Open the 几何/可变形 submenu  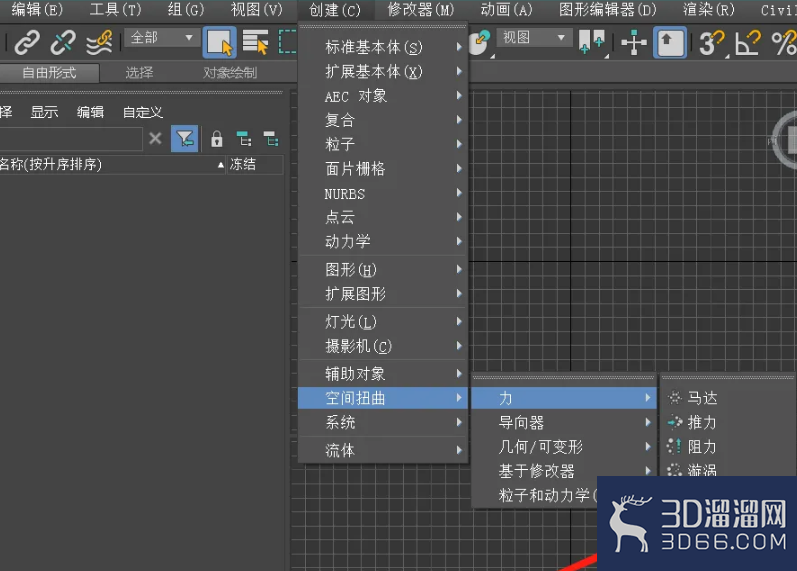(x=564, y=447)
